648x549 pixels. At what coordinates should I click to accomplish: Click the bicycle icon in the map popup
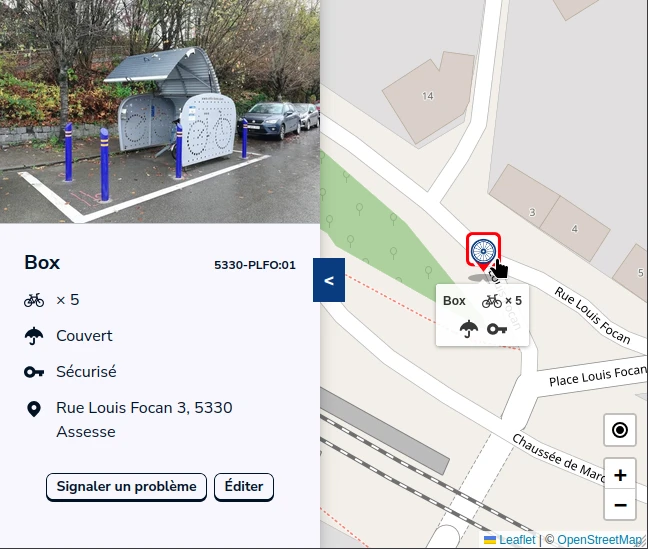tap(492, 301)
